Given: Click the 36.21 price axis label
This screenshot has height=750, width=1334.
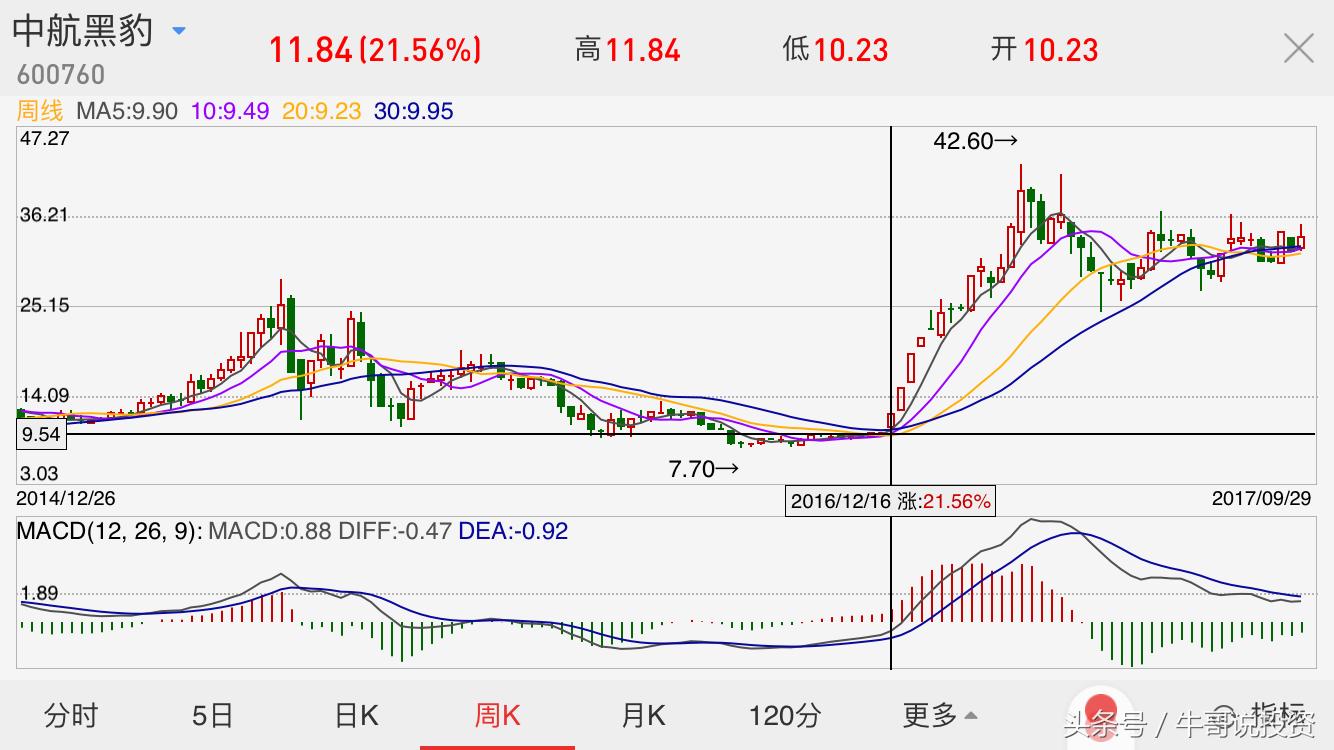Looking at the screenshot, I should tap(45, 215).
